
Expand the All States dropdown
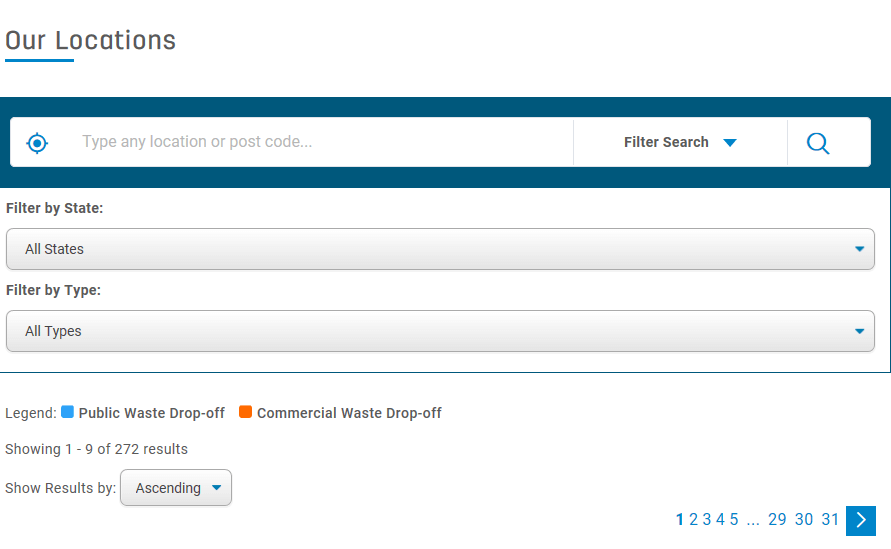[x=440, y=249]
